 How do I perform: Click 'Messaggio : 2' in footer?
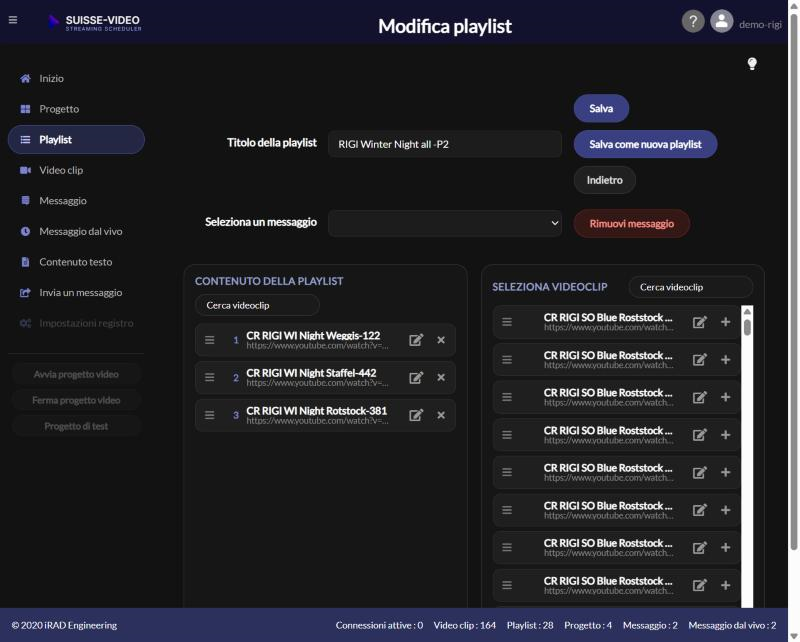click(650, 625)
